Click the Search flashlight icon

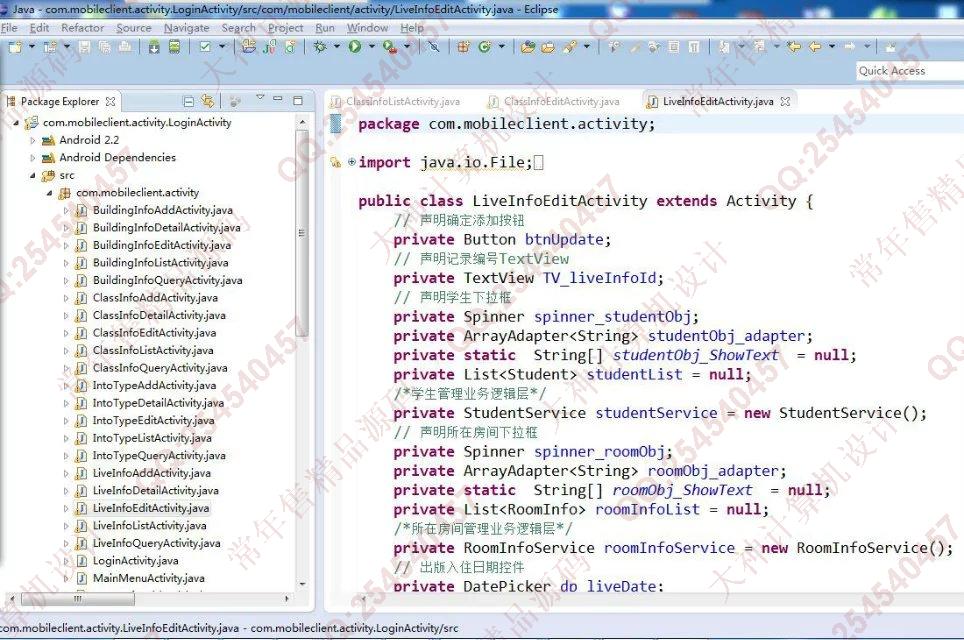point(570,47)
